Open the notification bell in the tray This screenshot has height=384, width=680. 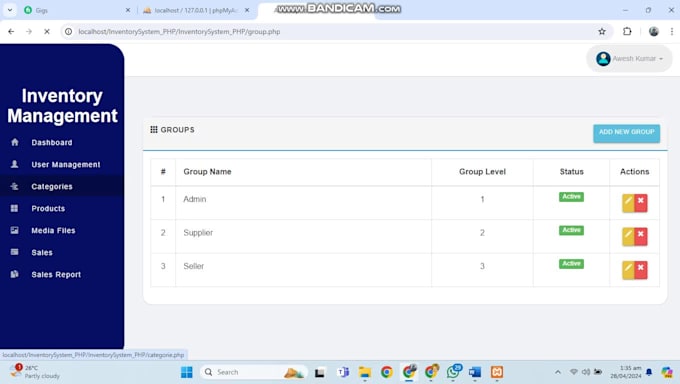(649, 372)
